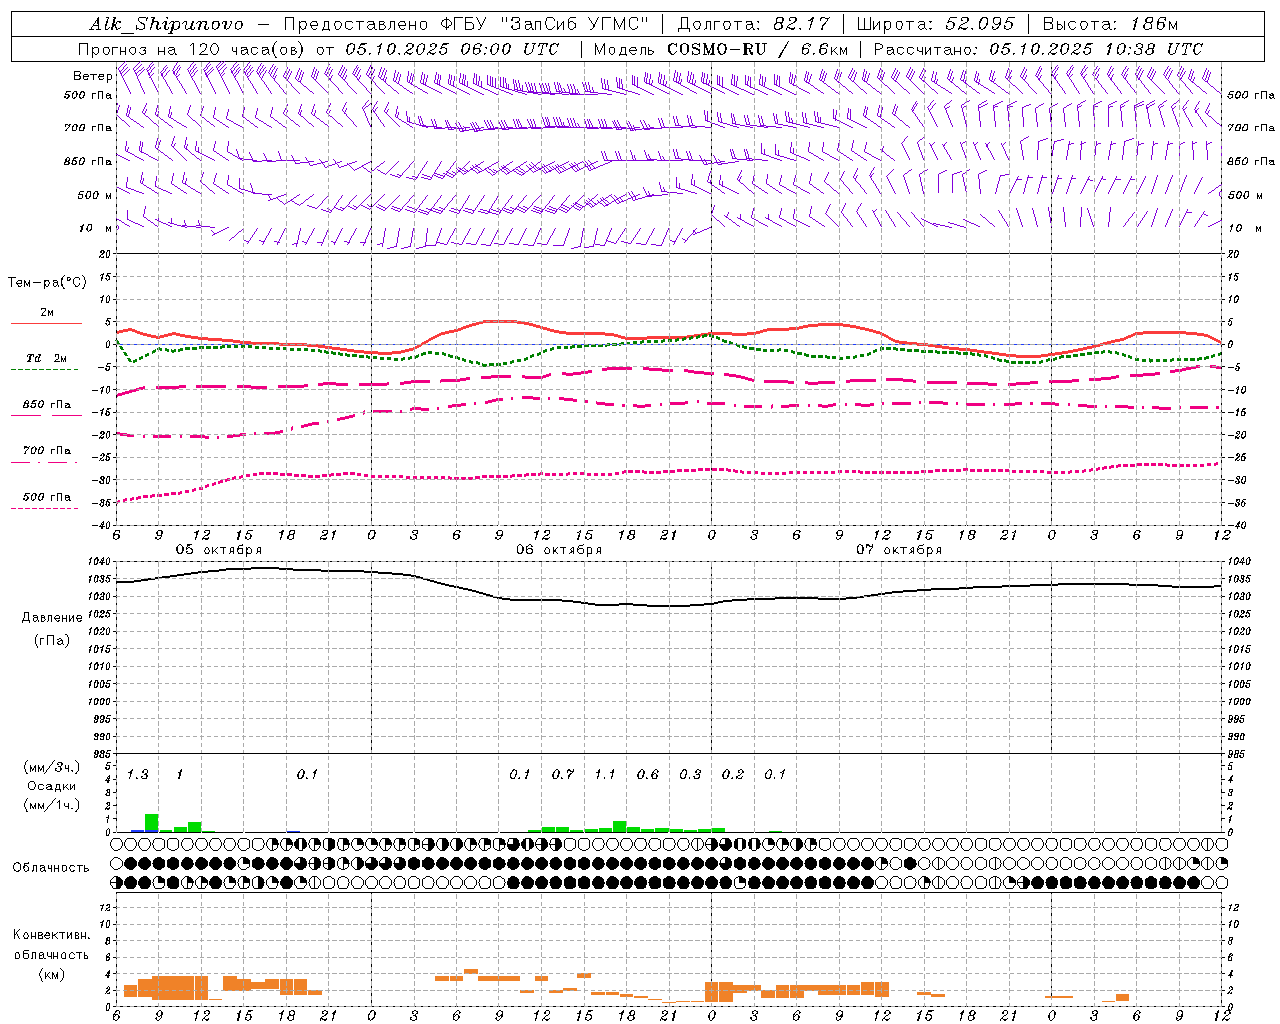Select the 07 октября date label
1280x1024 pixels.
tap(899, 549)
